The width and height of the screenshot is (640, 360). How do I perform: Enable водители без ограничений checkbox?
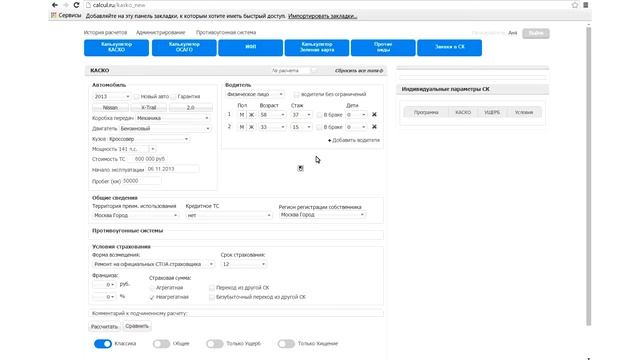click(x=297, y=94)
